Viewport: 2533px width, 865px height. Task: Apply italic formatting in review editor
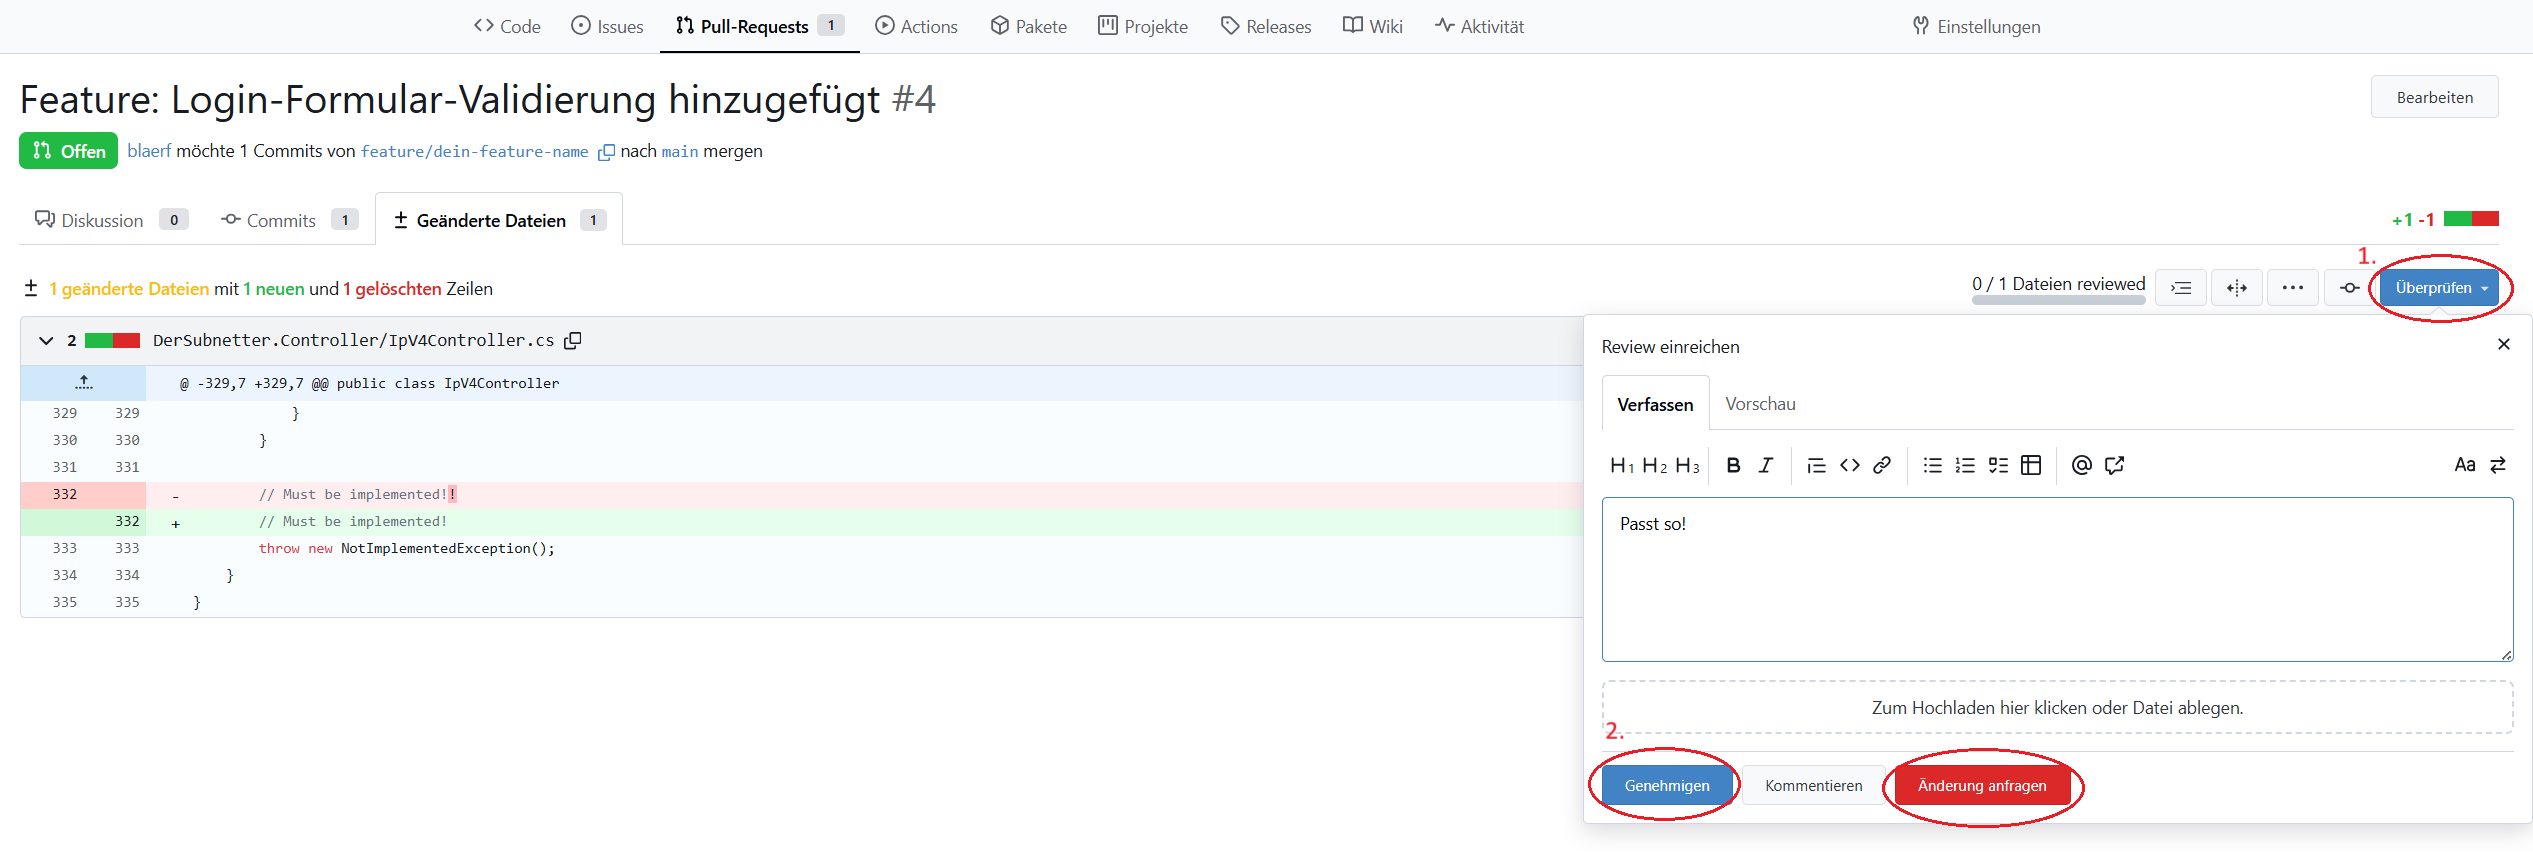pyautogui.click(x=1766, y=465)
